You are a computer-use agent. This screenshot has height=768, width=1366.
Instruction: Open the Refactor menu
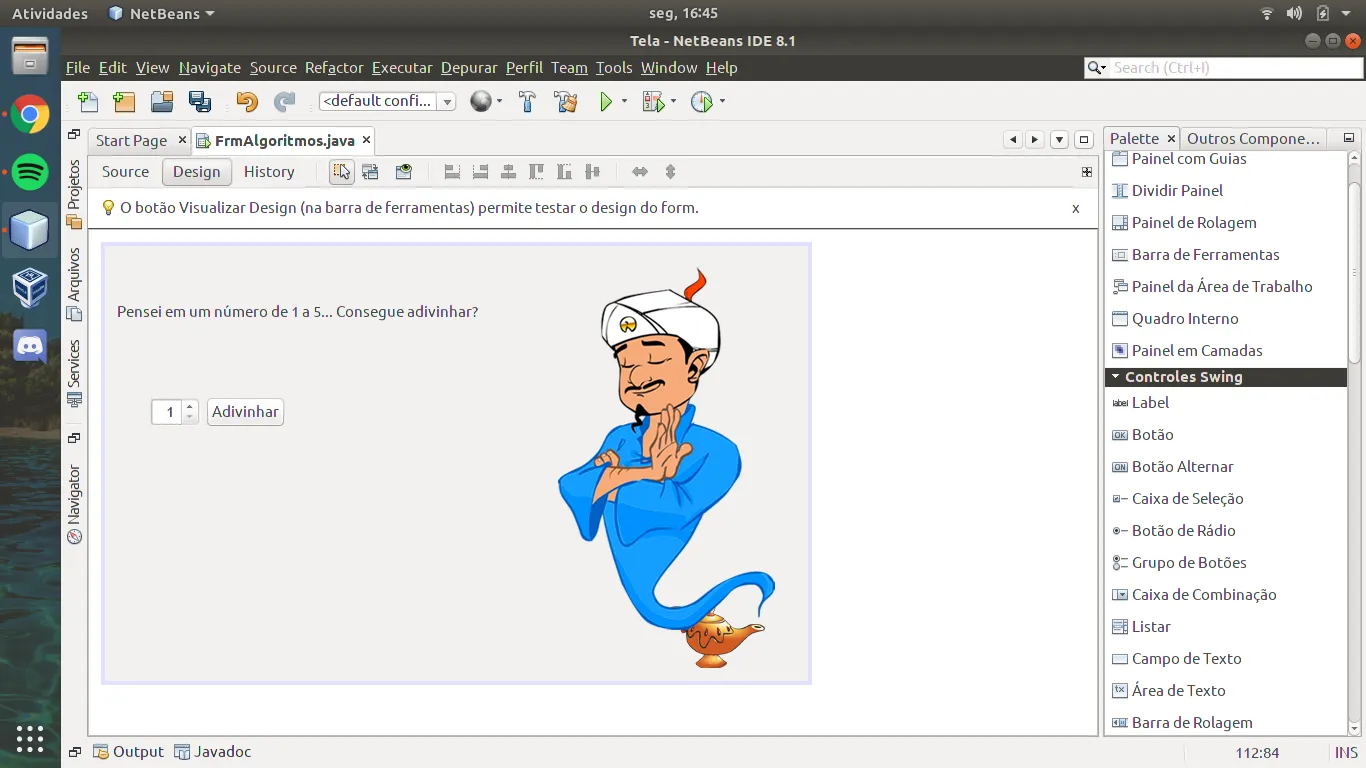coord(333,68)
